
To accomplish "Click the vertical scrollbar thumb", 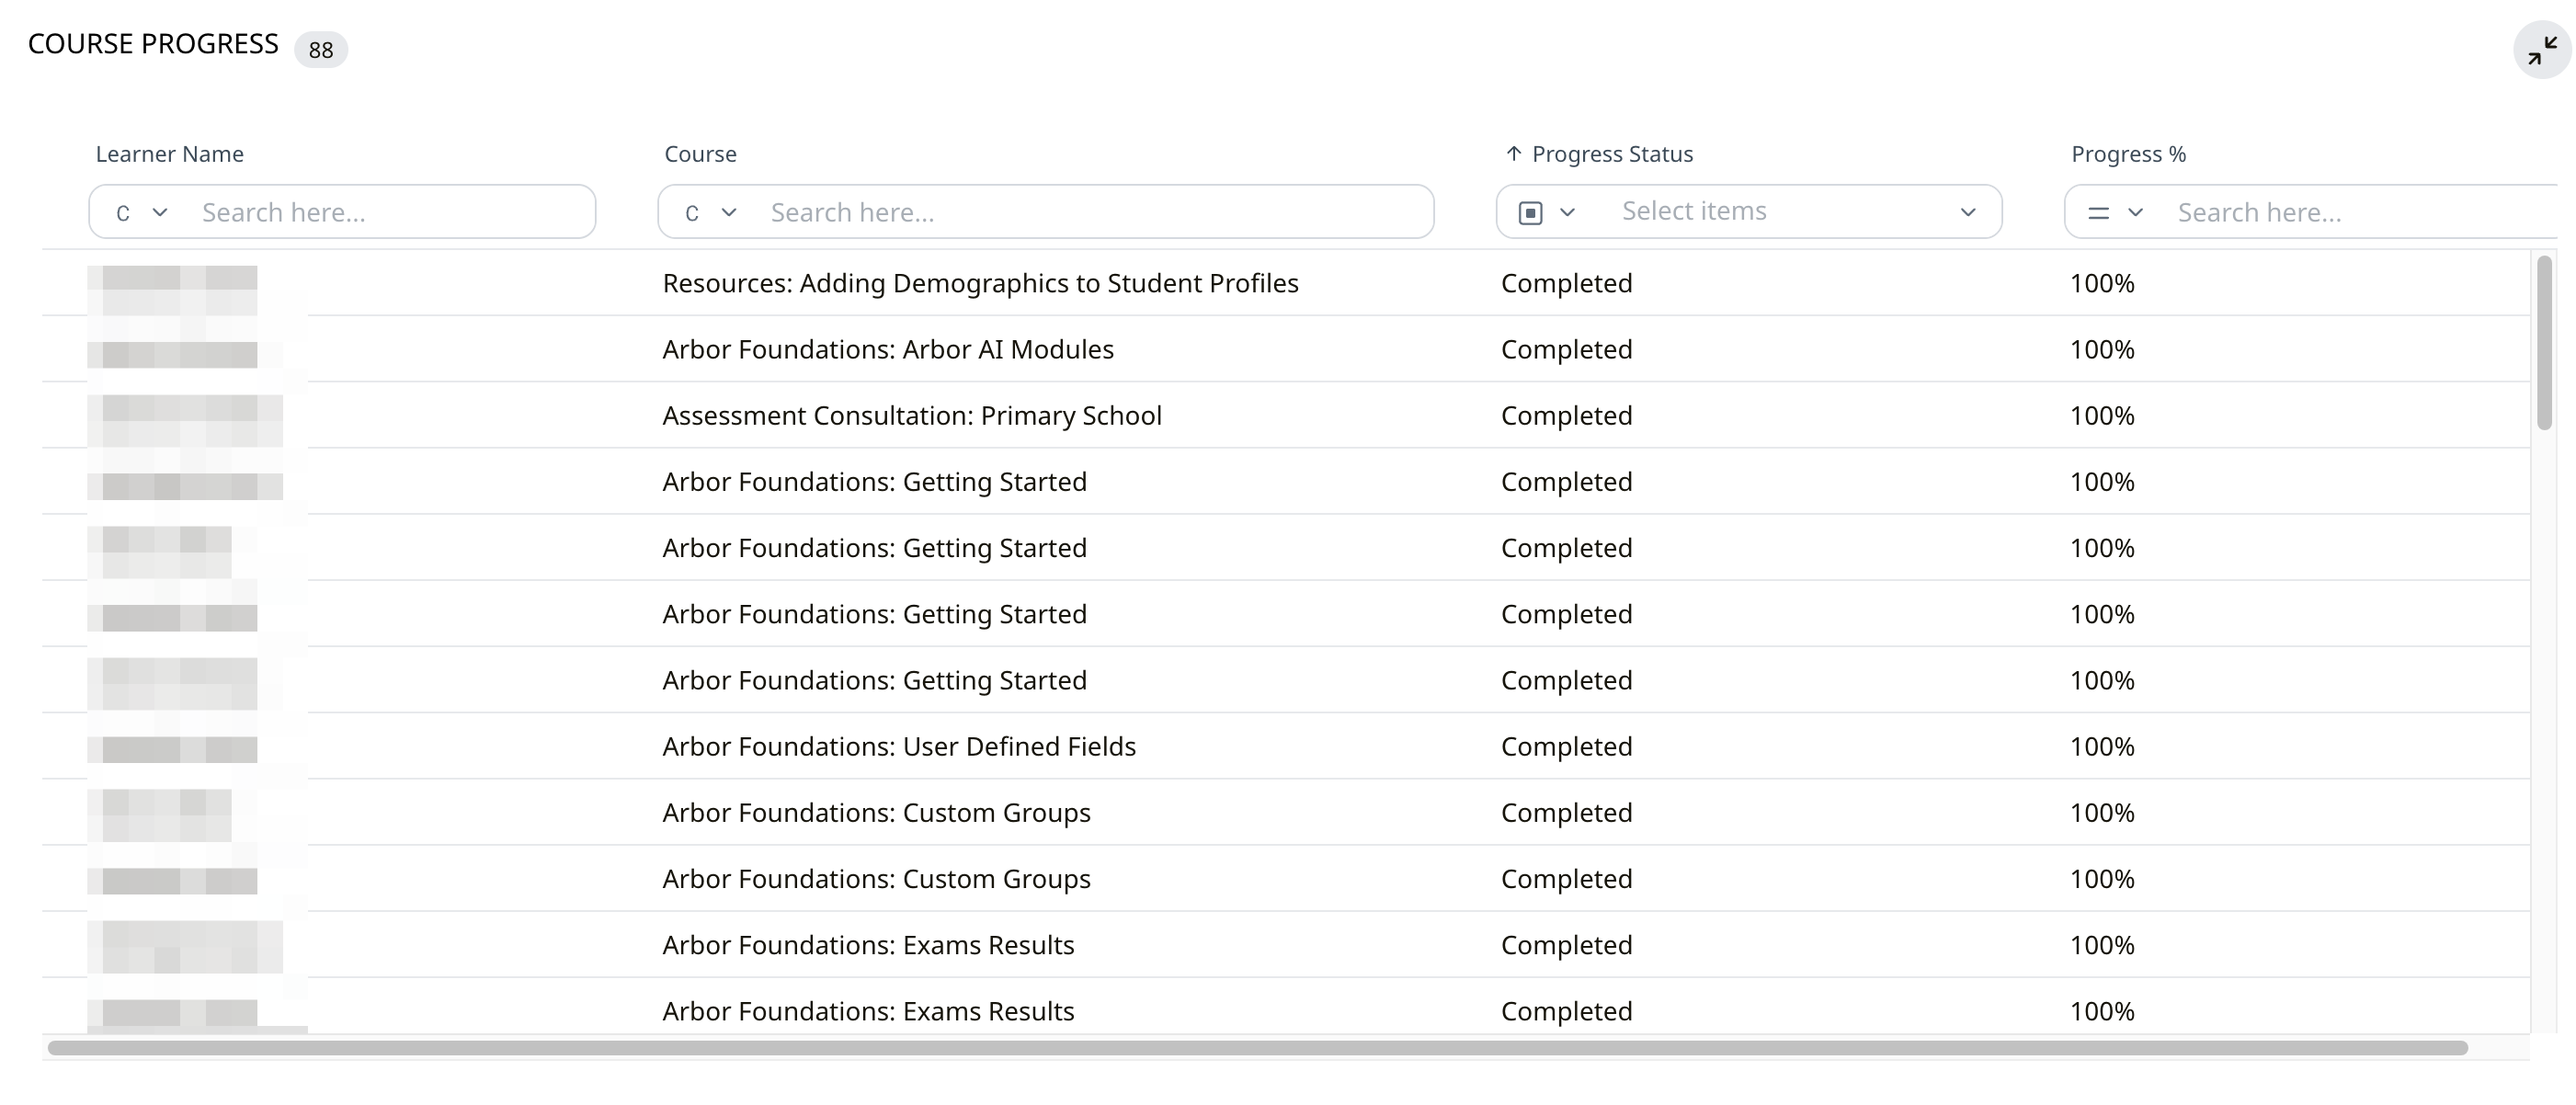I will tap(2544, 342).
